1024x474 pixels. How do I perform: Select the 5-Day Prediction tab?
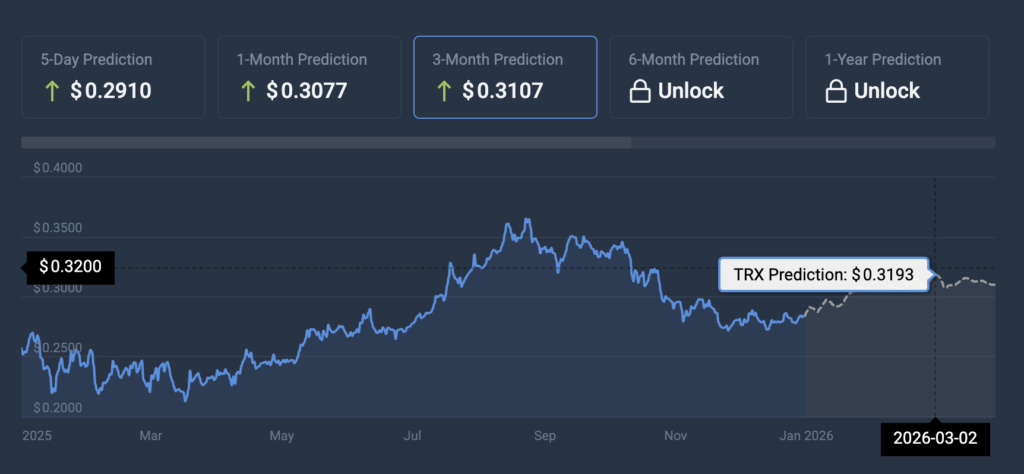tap(113, 77)
